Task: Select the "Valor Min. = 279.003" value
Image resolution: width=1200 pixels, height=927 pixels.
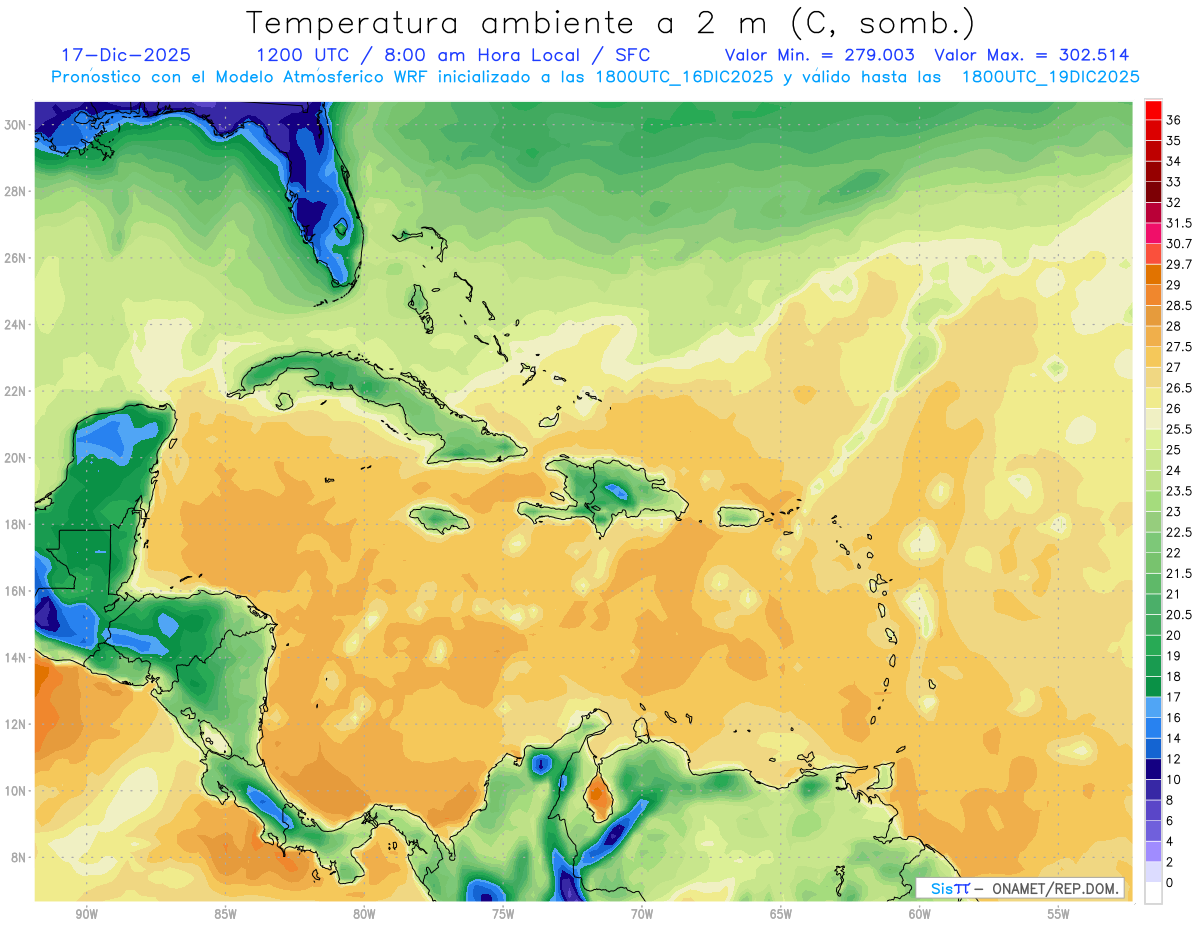Action: 820,54
